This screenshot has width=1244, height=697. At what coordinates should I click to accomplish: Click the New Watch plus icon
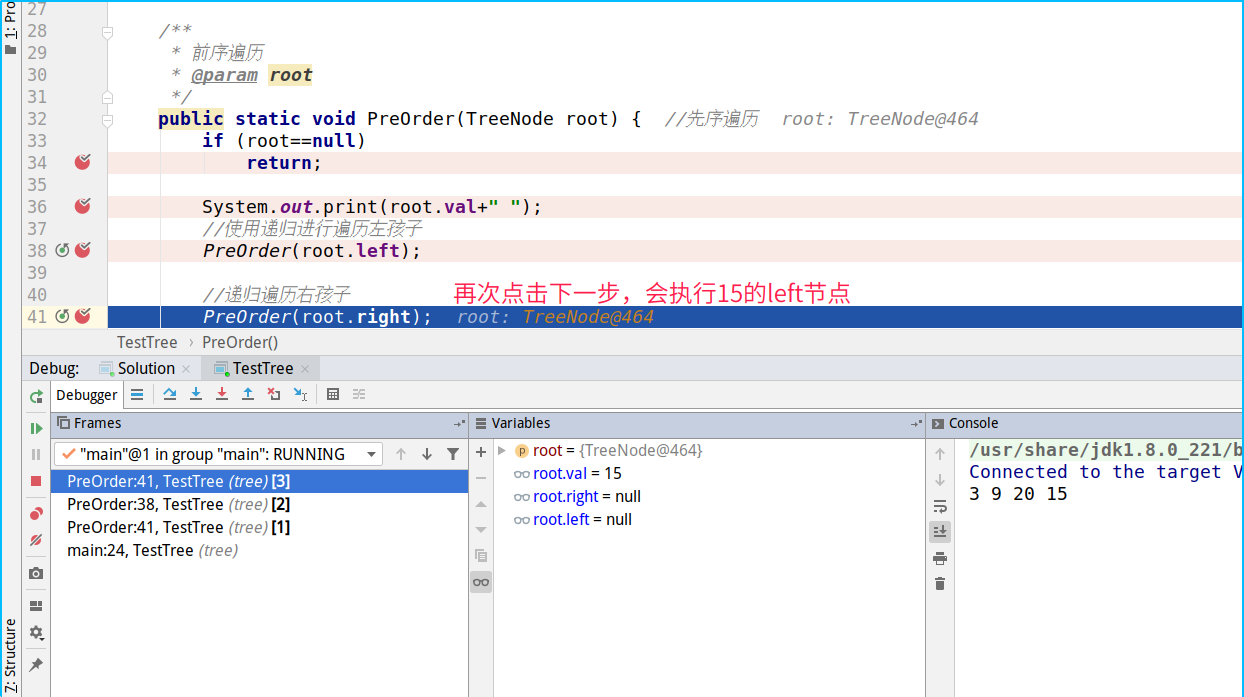coord(481,452)
